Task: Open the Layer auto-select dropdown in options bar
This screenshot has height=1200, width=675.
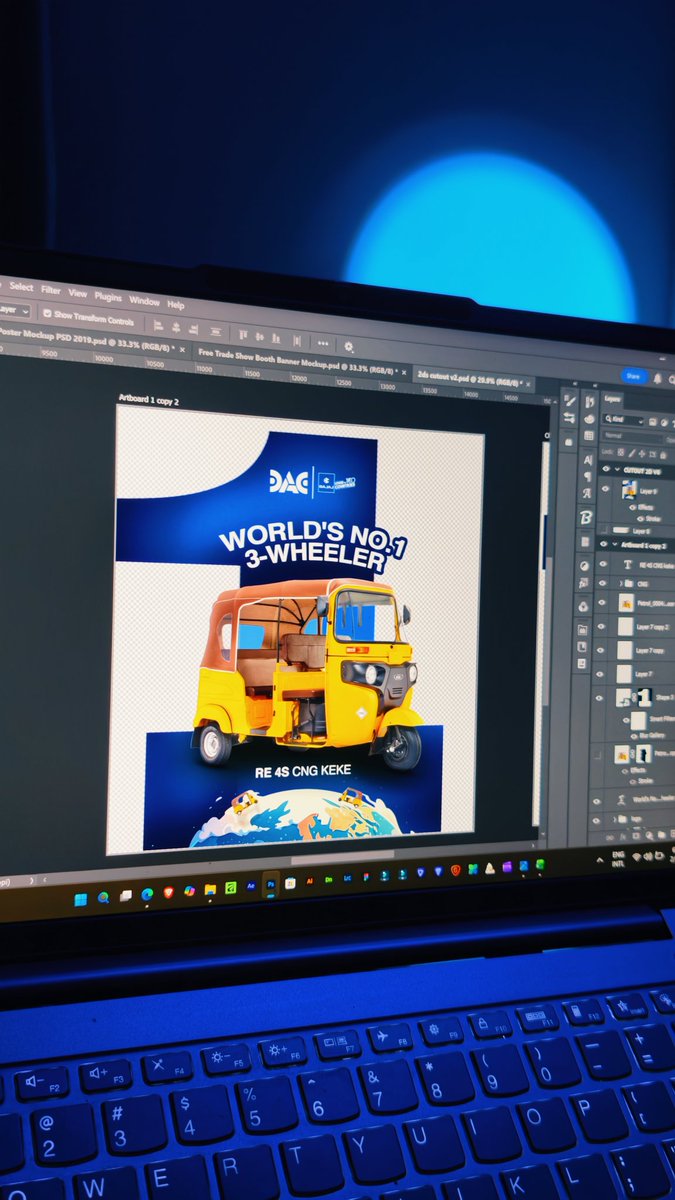Action: [x=13, y=310]
